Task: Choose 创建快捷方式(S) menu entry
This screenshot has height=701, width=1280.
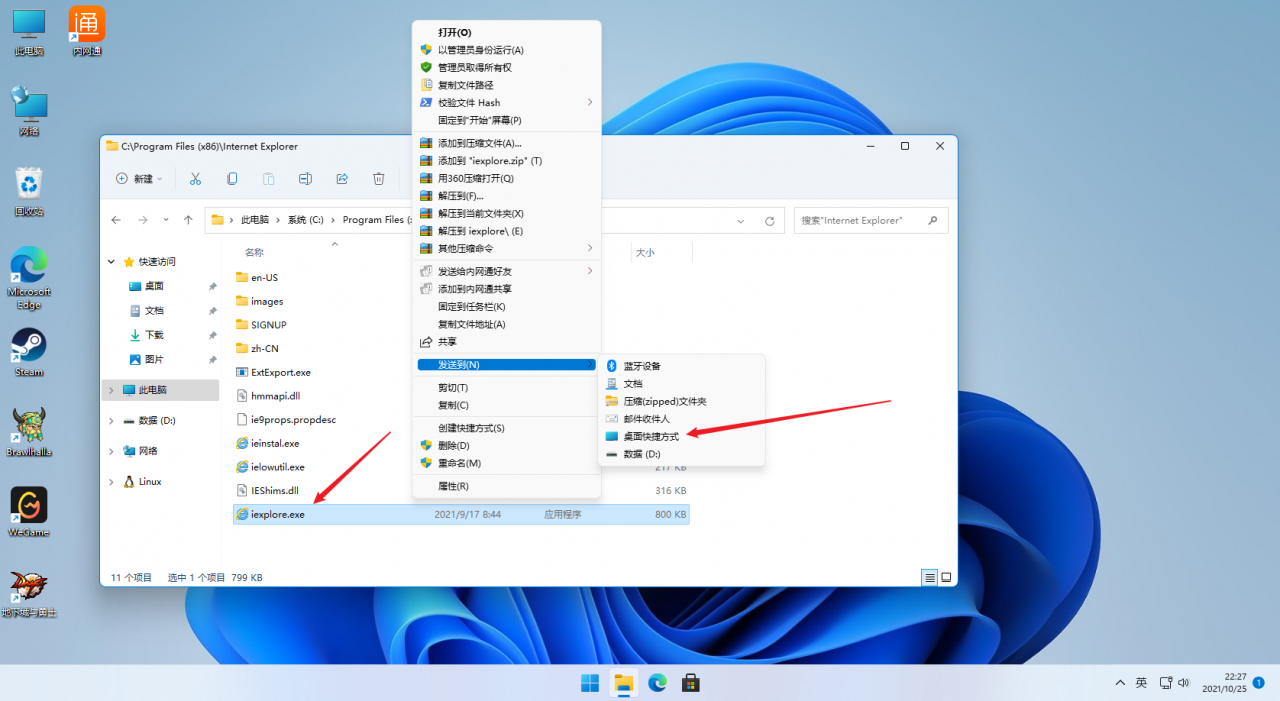Action: tap(506, 428)
